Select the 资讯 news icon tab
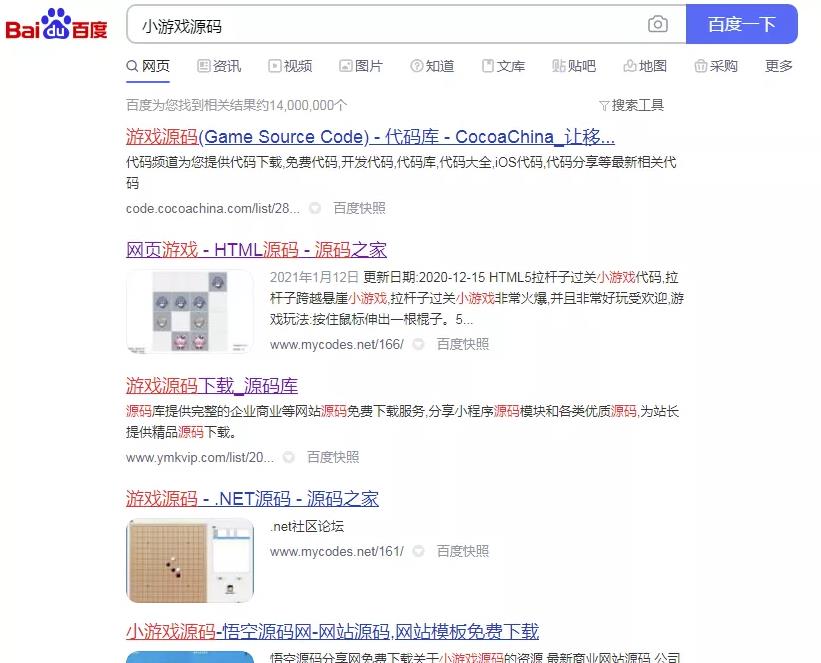The height and width of the screenshot is (663, 821). tap(218, 65)
